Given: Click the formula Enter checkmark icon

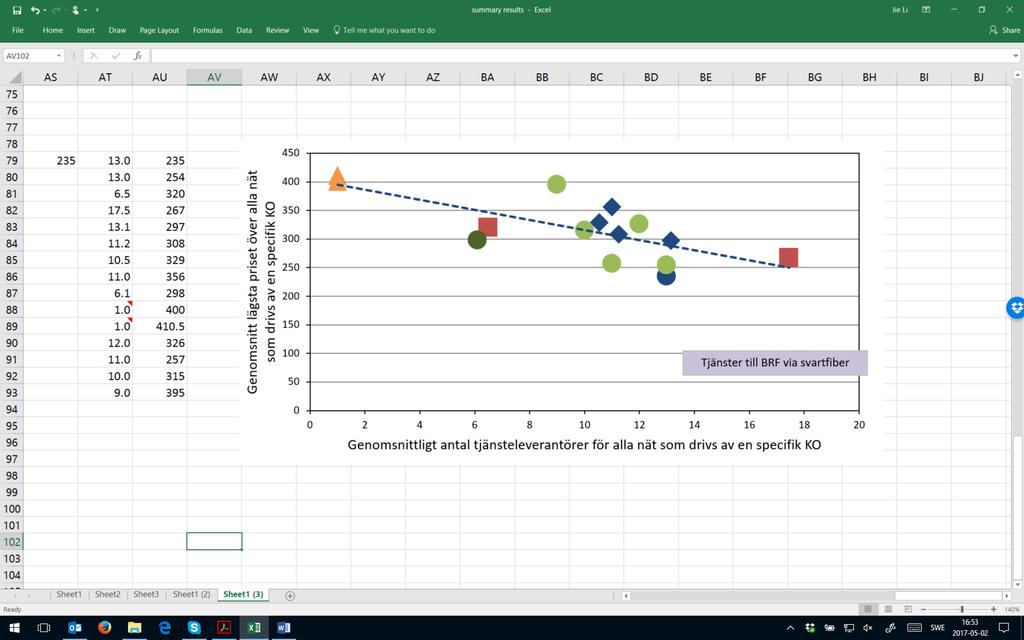Looking at the screenshot, I should 116,56.
